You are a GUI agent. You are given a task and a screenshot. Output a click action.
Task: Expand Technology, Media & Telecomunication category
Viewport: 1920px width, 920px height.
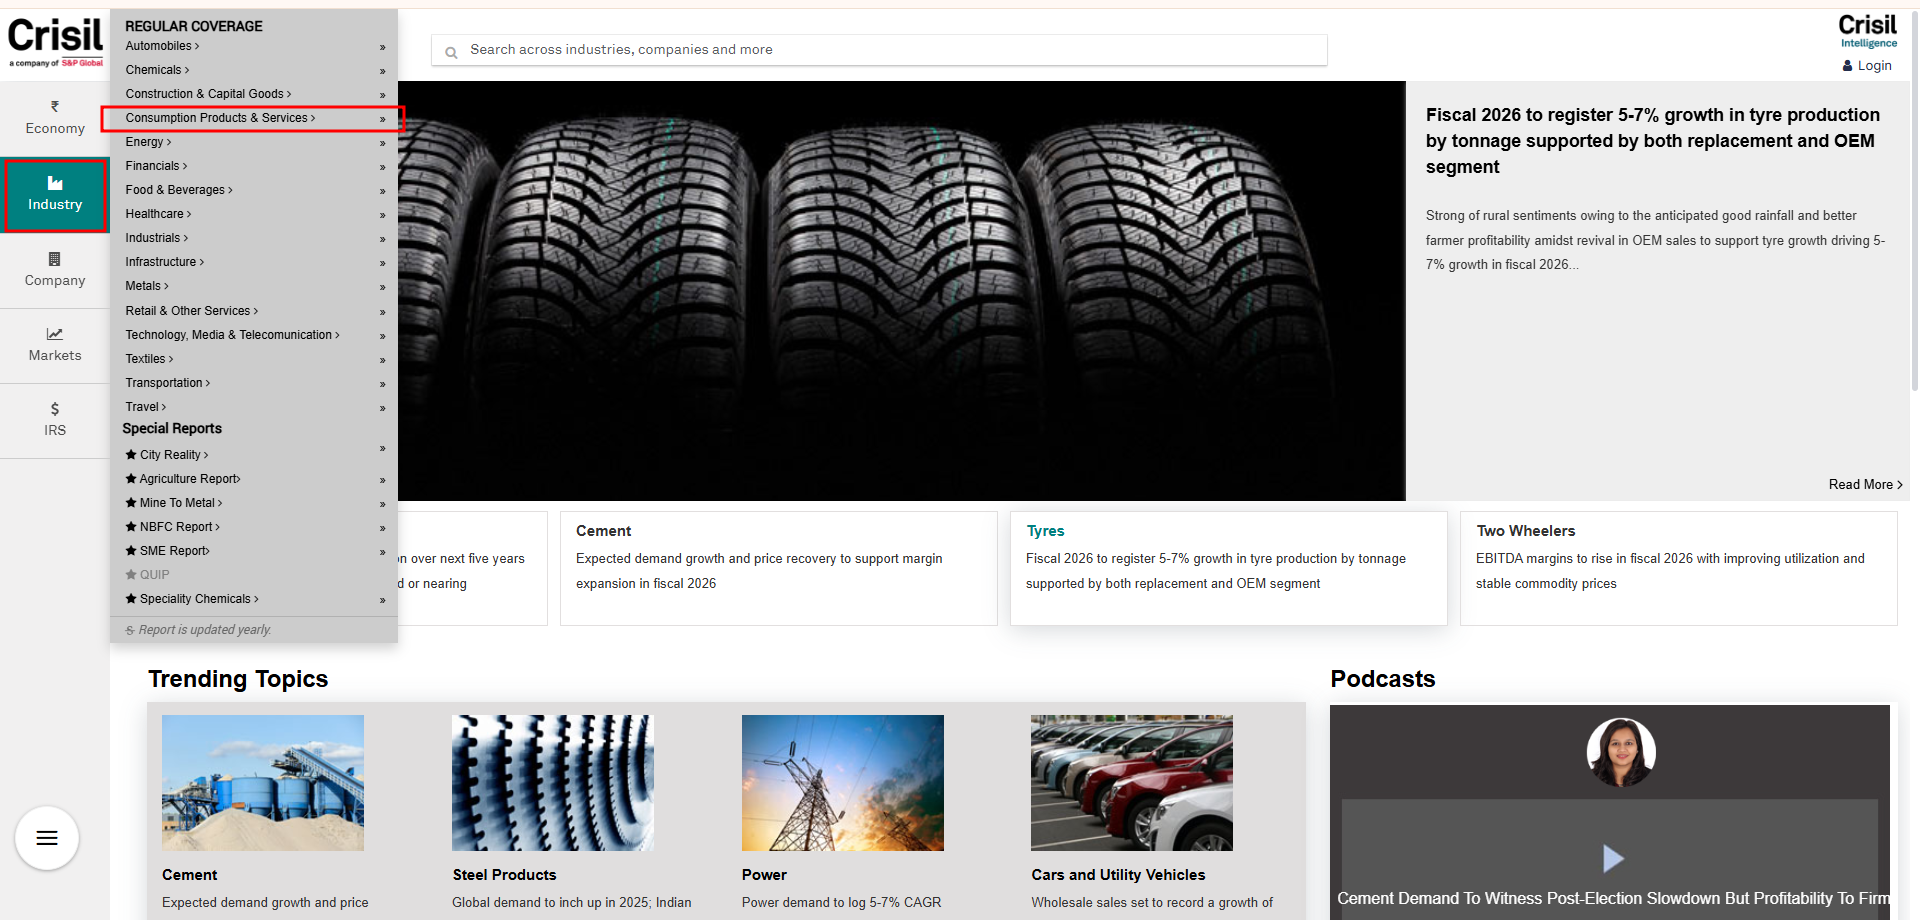pos(232,335)
